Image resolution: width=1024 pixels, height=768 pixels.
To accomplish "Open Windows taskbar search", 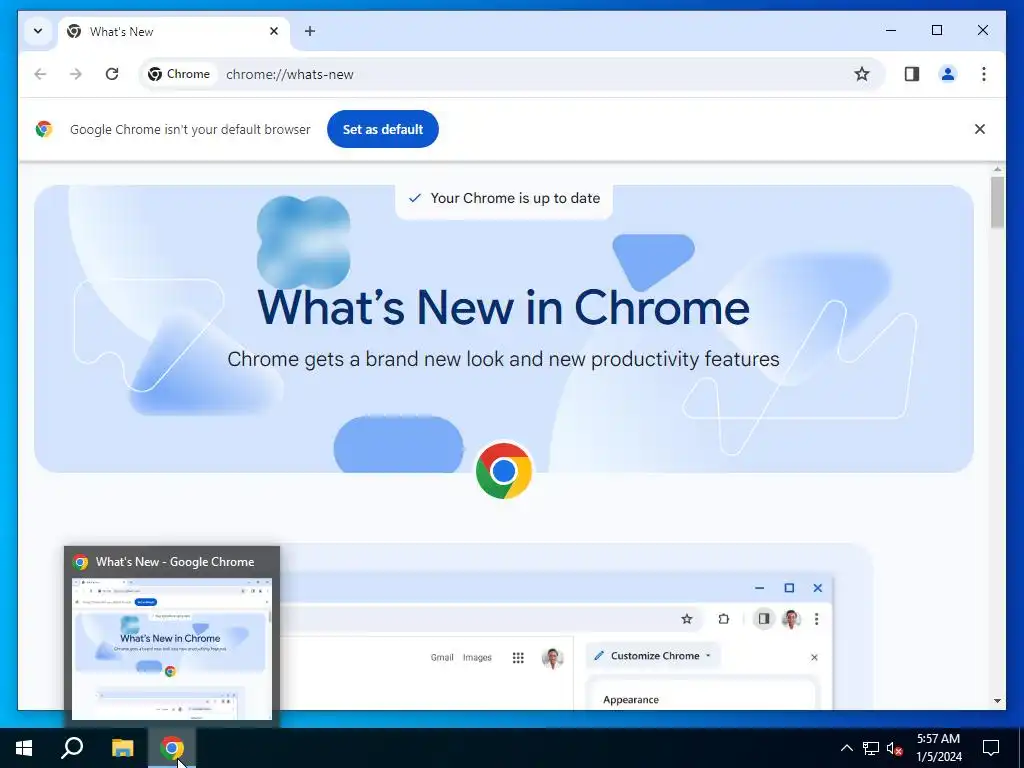I will (x=72, y=748).
